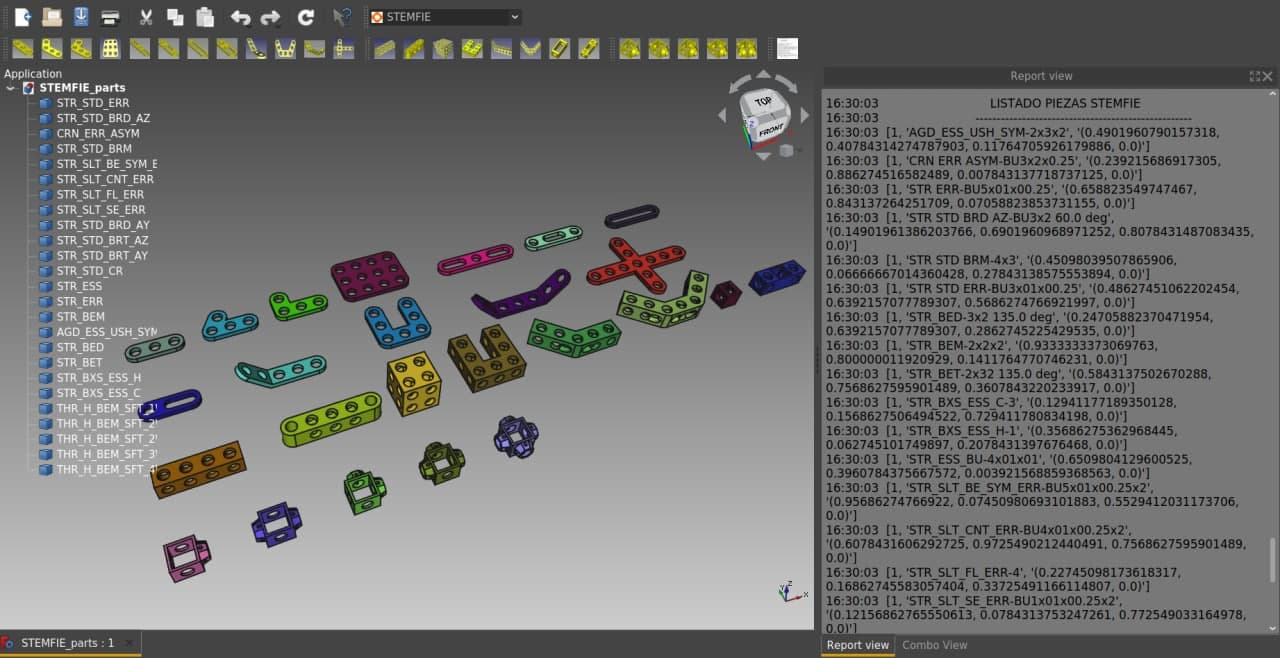Select CRN_ERR_ASYM in the tree
Image resolution: width=1280 pixels, height=658 pixels.
pos(98,133)
